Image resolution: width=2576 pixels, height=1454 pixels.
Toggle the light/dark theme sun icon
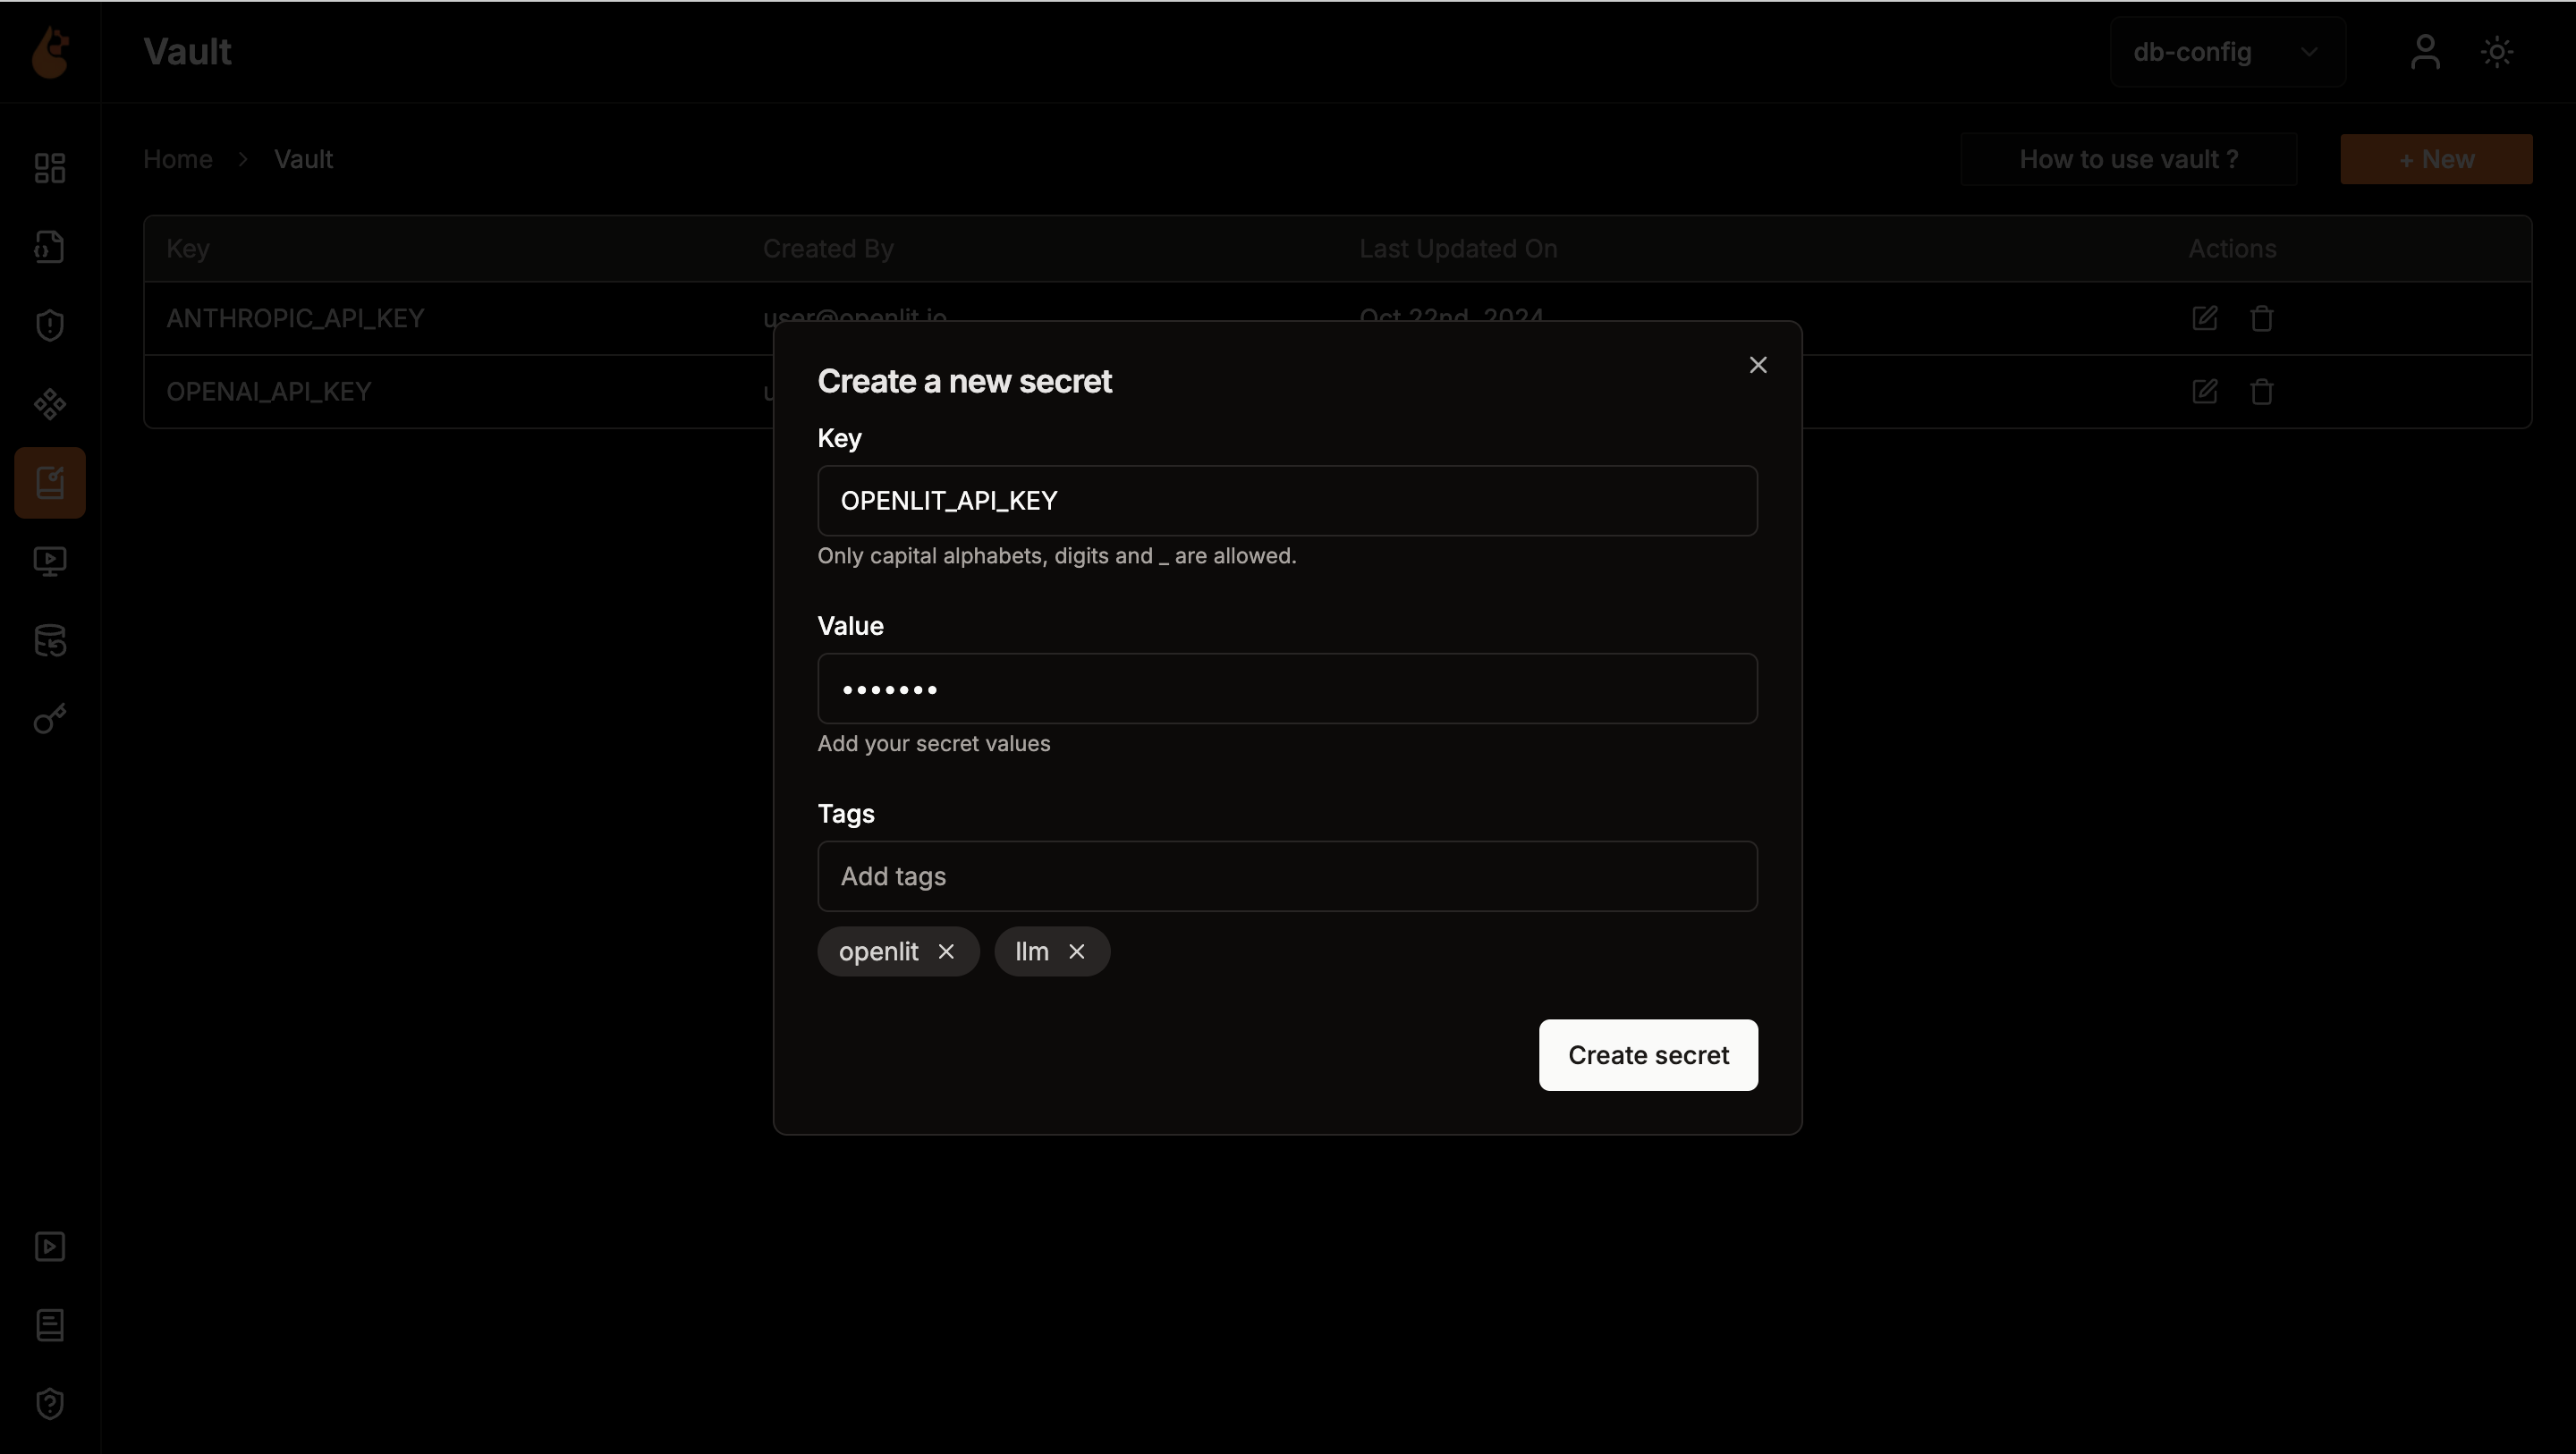tap(2497, 52)
